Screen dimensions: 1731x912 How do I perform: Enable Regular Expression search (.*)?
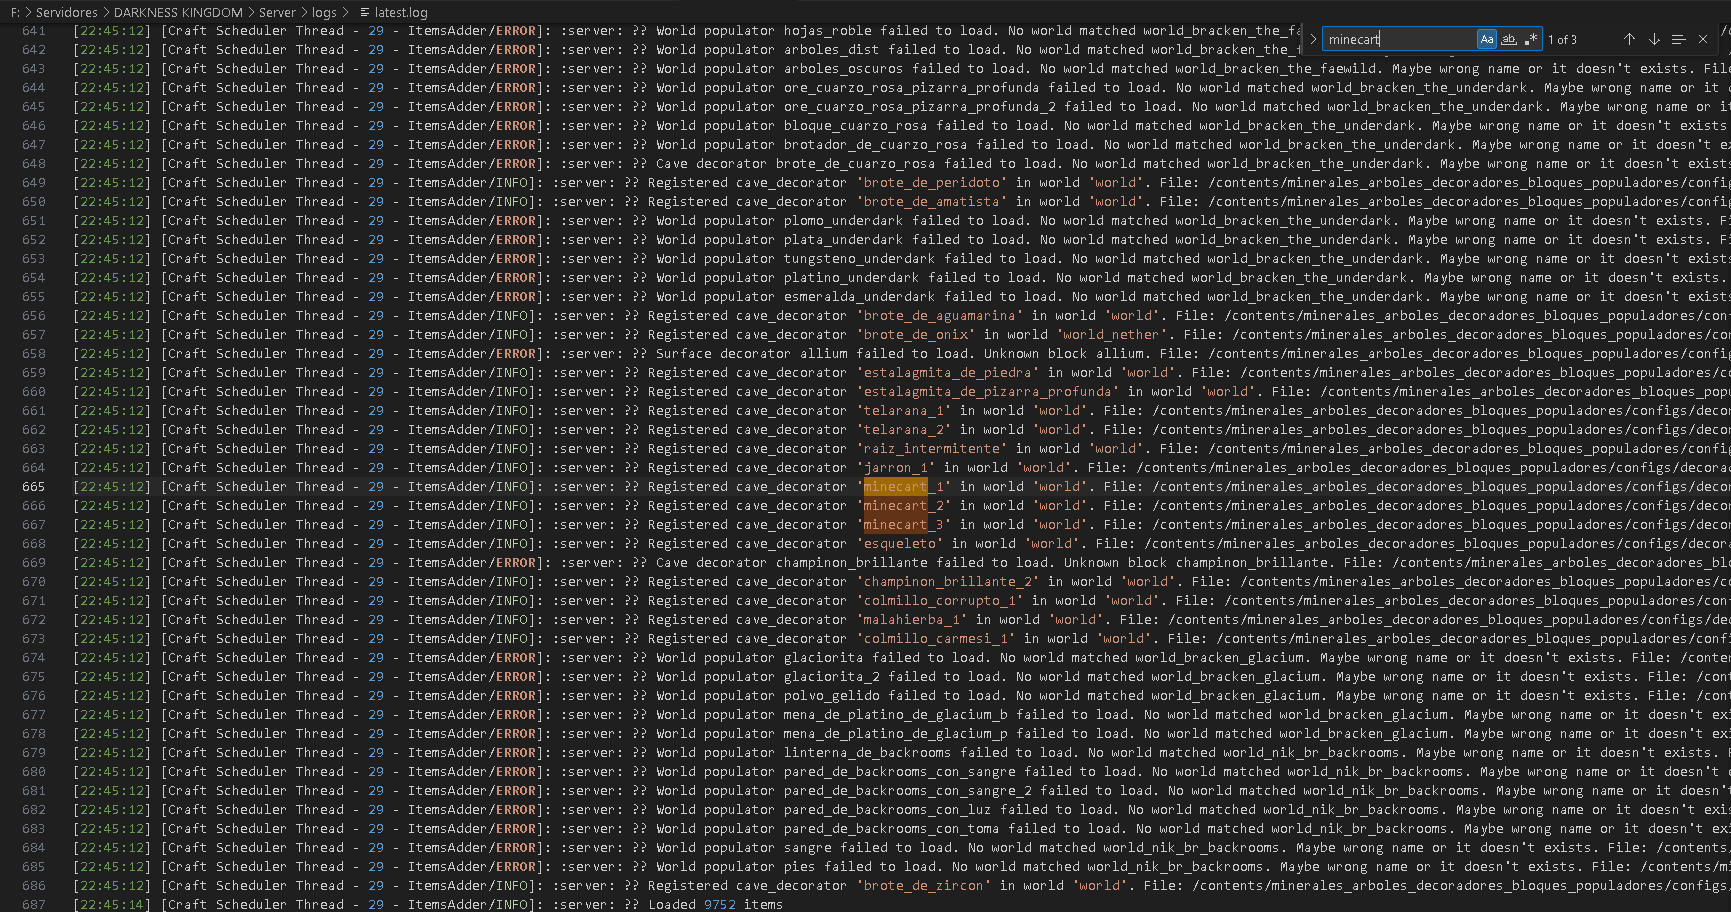pyautogui.click(x=1531, y=38)
